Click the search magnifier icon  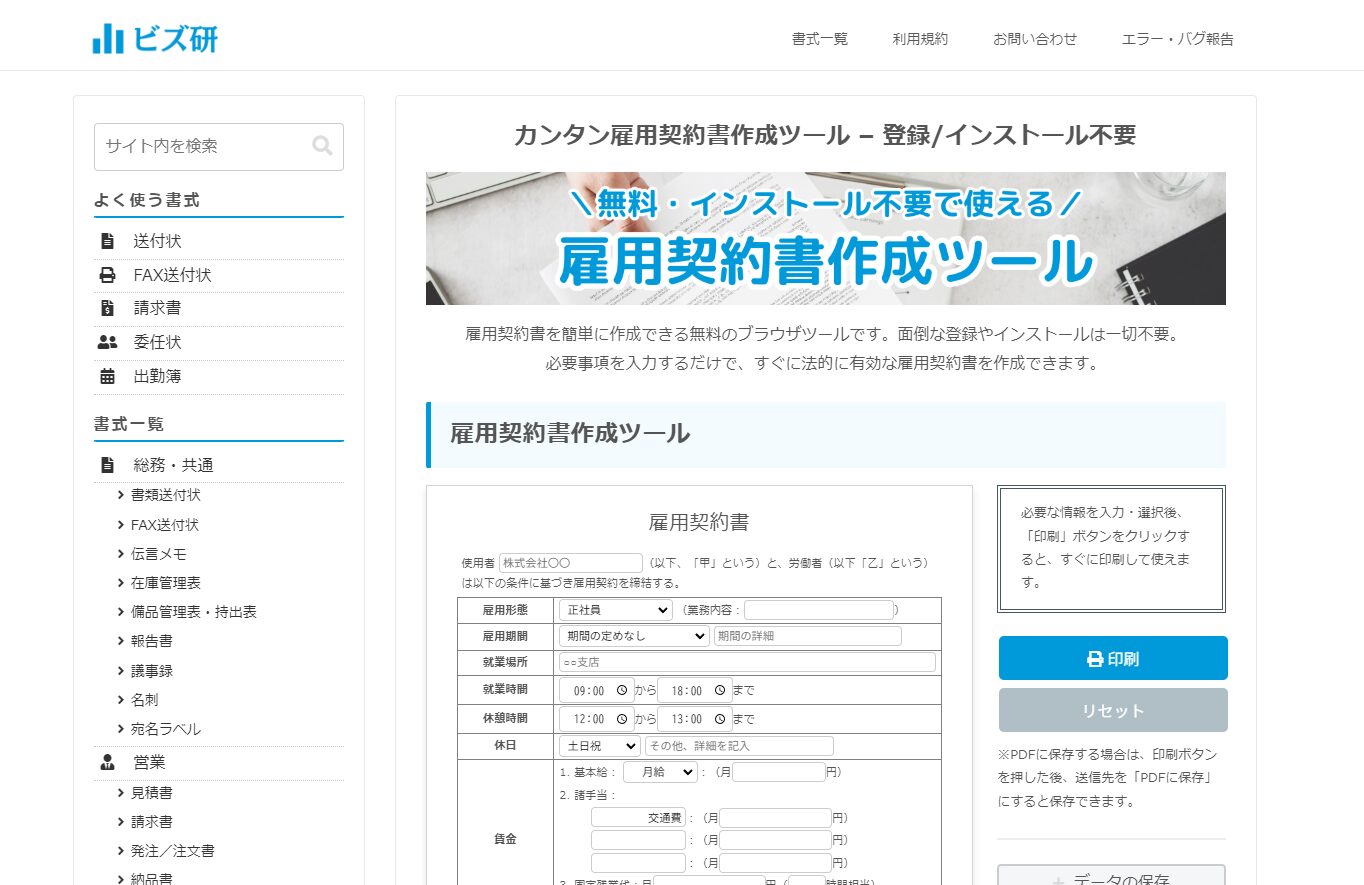click(x=322, y=146)
